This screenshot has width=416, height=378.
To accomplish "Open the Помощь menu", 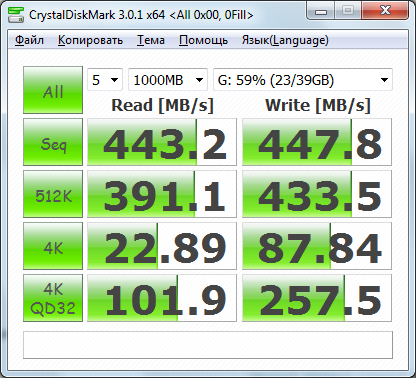I will pos(203,40).
